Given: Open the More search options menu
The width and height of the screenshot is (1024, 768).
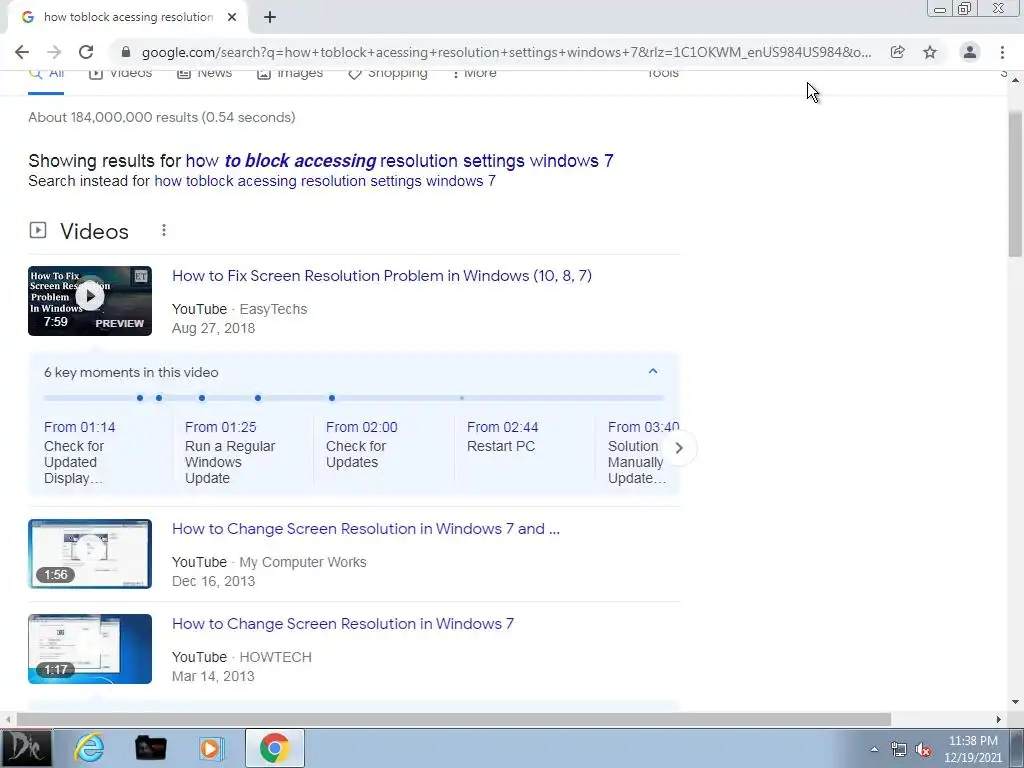Looking at the screenshot, I should point(475,73).
